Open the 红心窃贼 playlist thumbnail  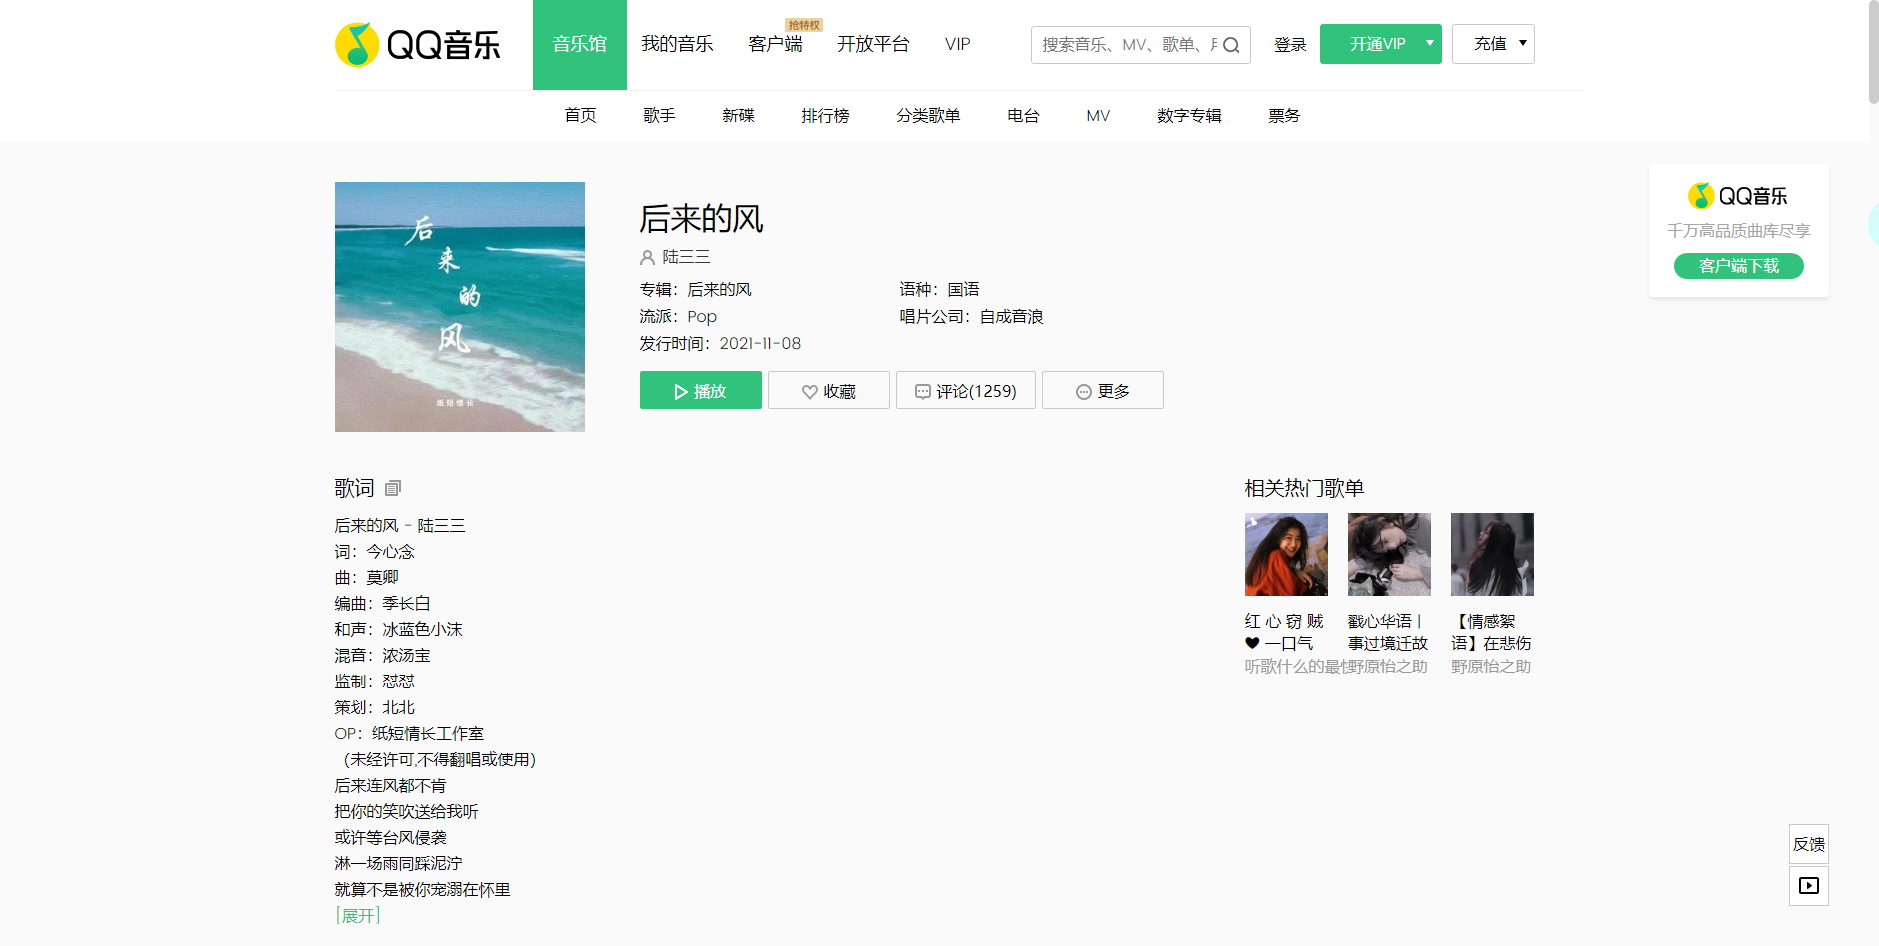pos(1286,554)
